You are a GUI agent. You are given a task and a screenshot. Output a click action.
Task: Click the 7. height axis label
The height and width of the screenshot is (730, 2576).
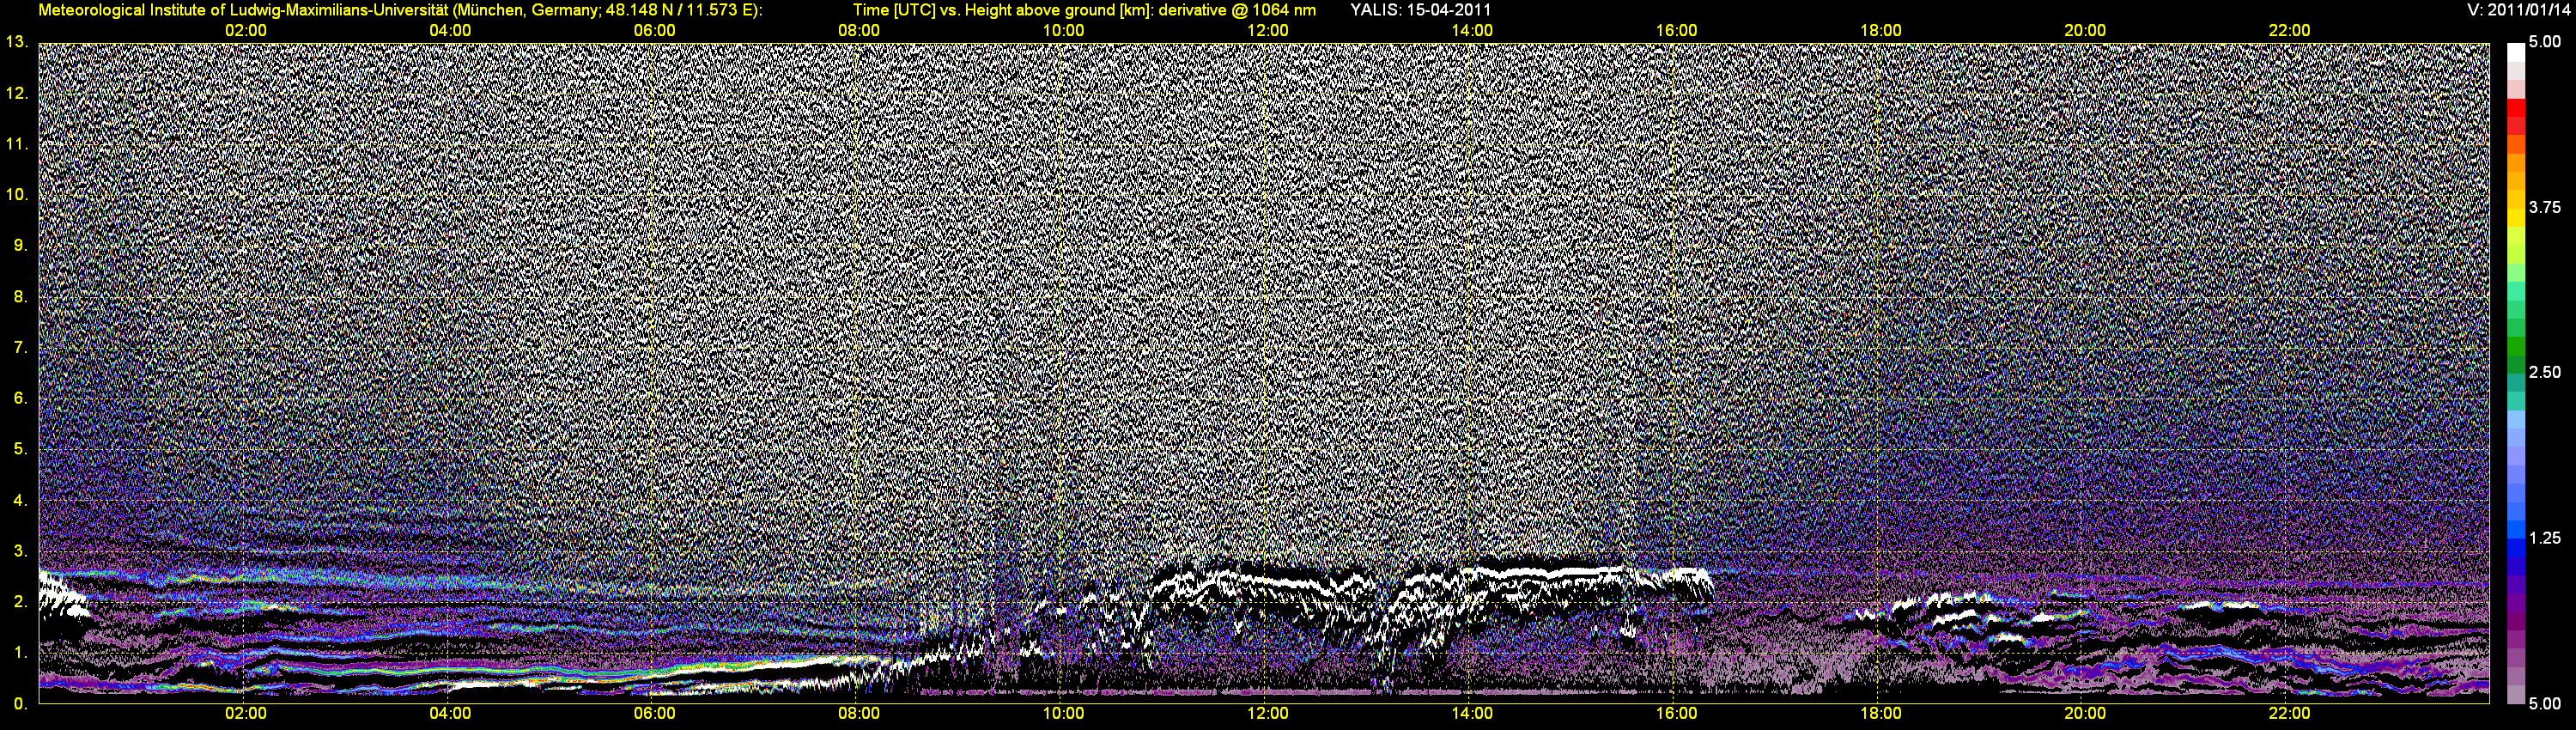pos(20,347)
